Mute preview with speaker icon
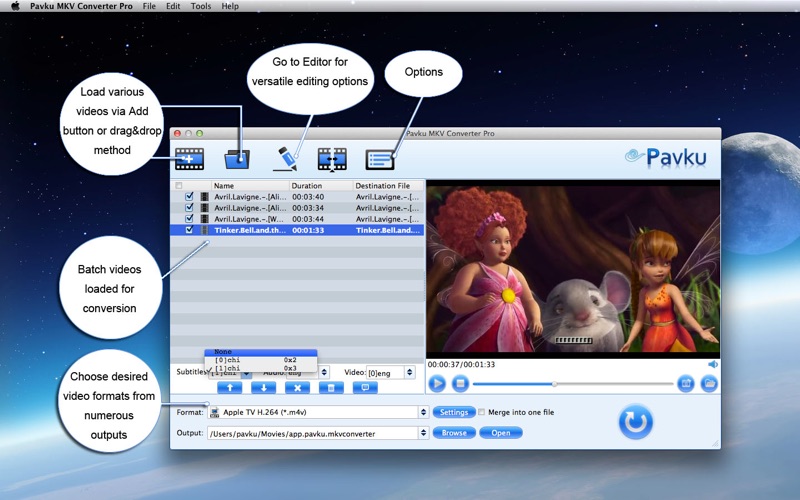Viewport: 800px width, 500px height. pos(713,364)
